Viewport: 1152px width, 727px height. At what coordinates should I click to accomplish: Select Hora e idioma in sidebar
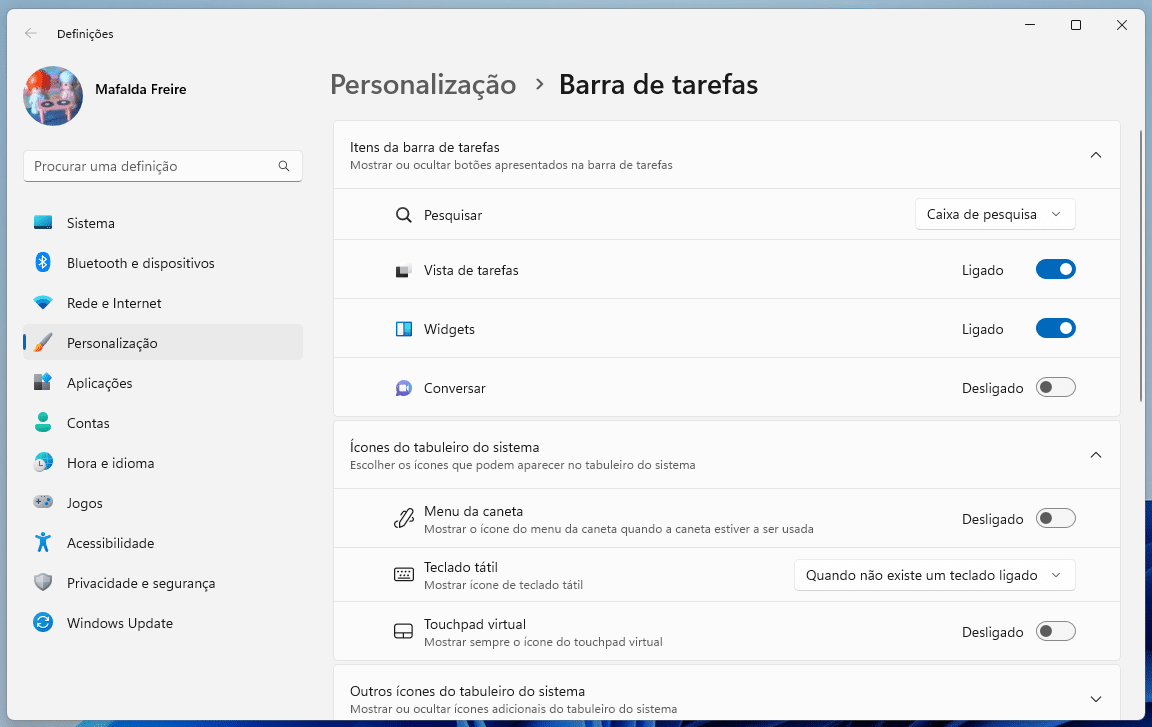[110, 463]
